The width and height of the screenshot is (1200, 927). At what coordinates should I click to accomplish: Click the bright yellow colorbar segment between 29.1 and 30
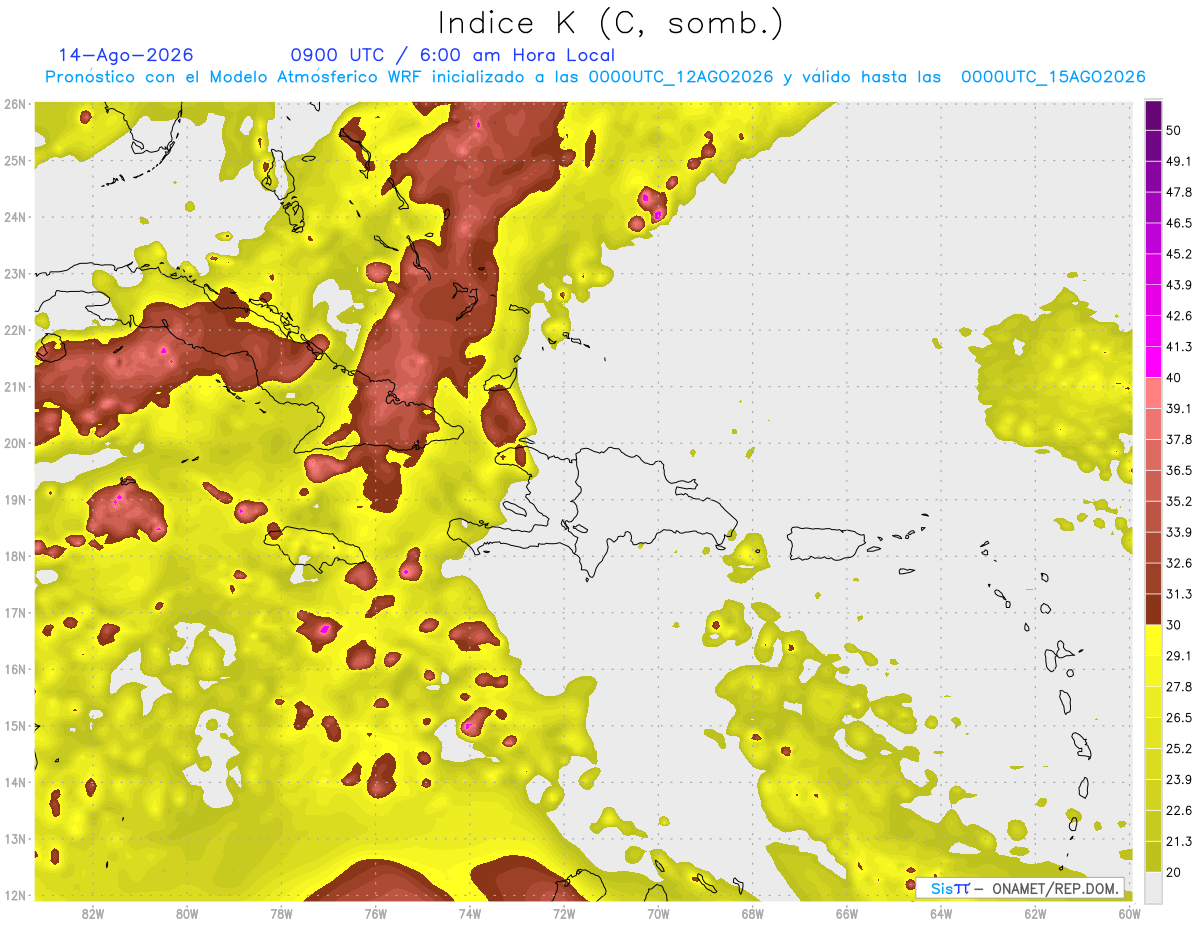(x=1153, y=640)
